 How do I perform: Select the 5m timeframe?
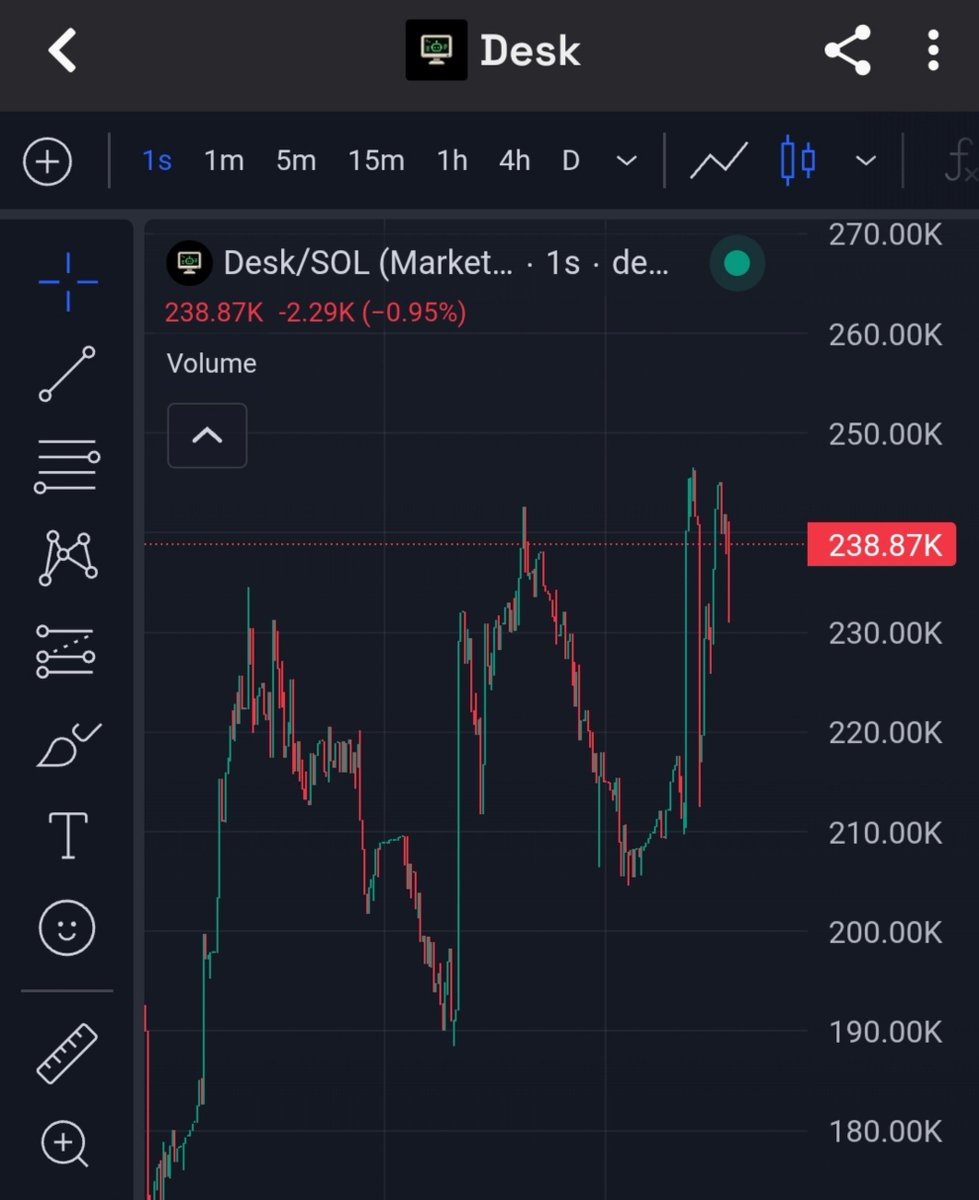(x=296, y=161)
